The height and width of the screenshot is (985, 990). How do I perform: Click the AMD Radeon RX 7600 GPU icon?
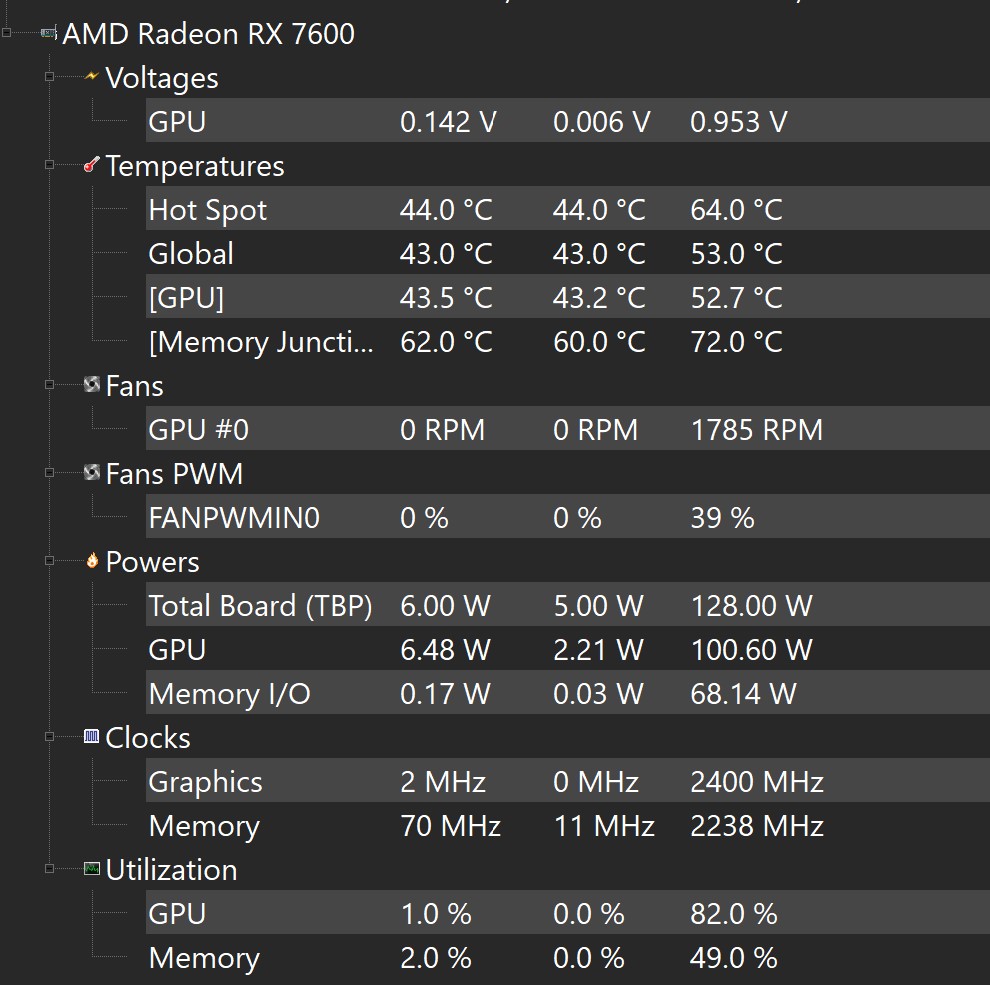tap(48, 34)
